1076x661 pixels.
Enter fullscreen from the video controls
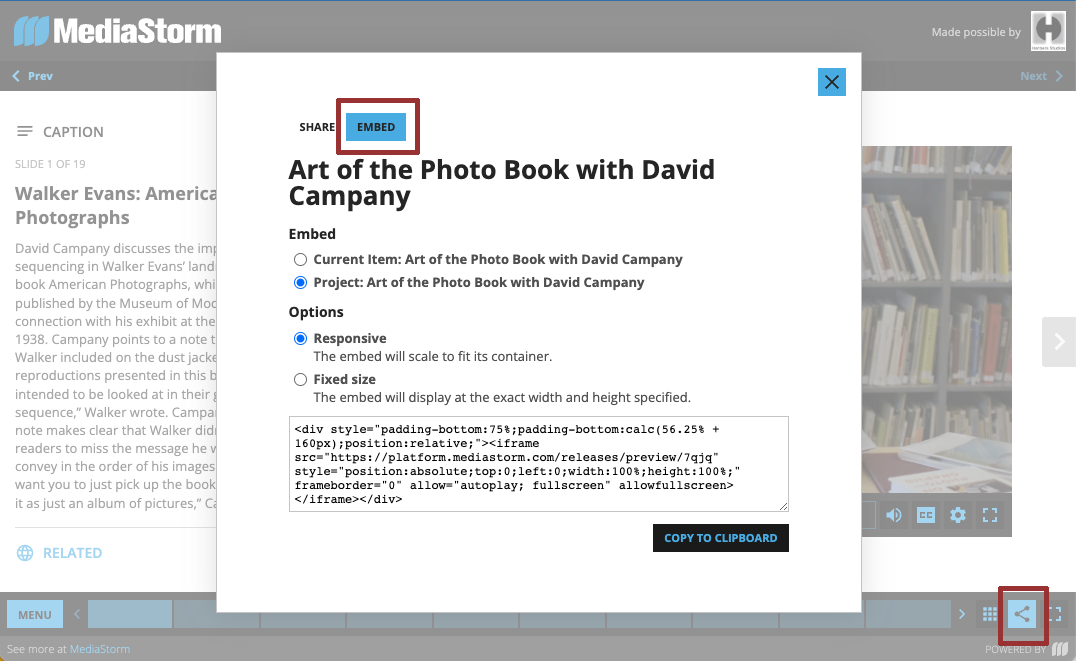tap(990, 514)
